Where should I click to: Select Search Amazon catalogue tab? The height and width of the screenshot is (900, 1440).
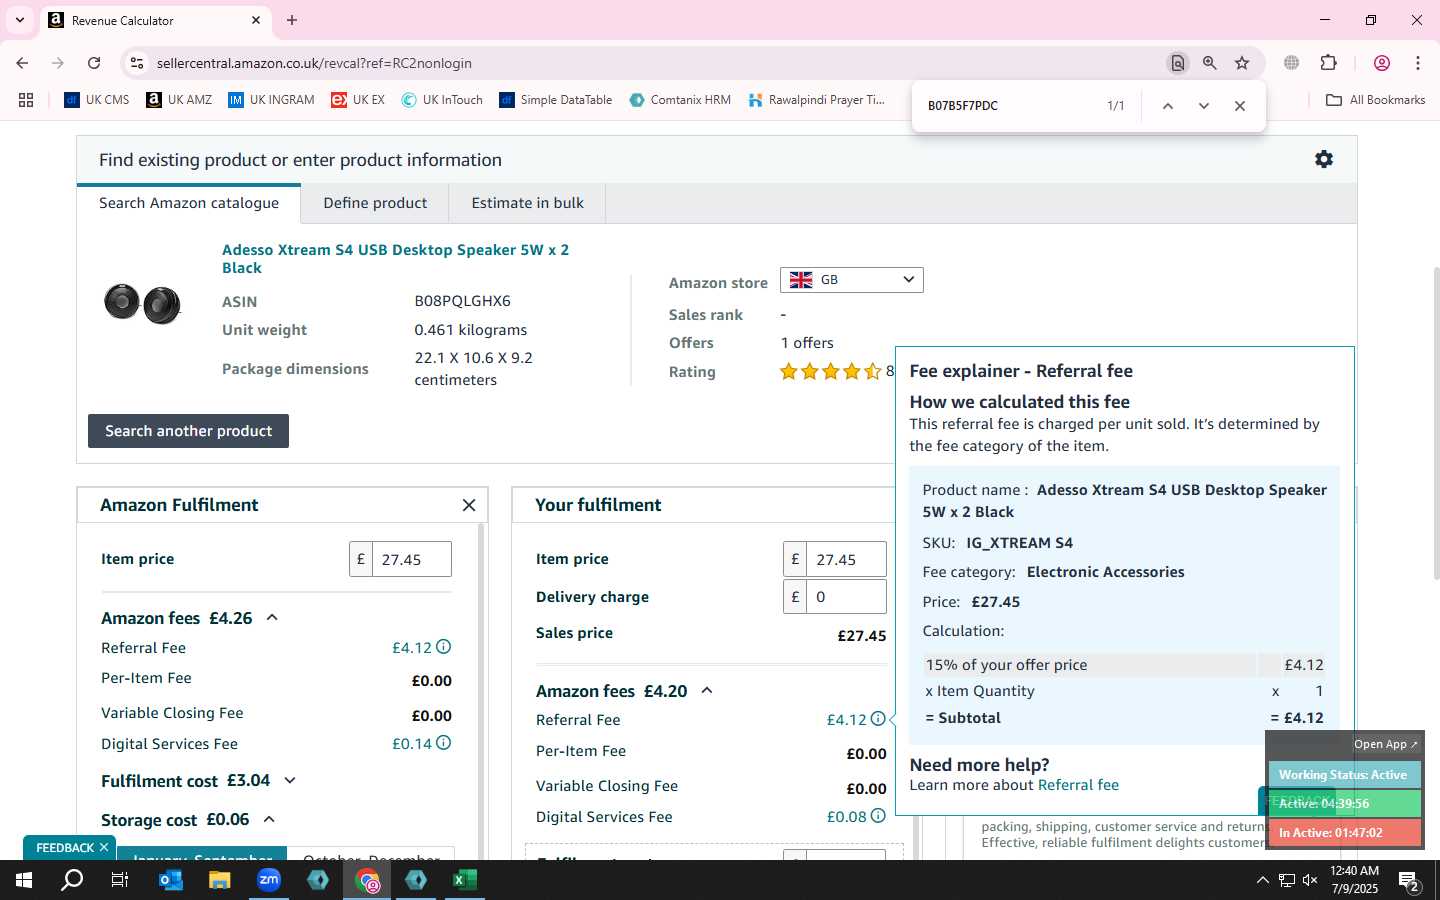[x=189, y=203]
